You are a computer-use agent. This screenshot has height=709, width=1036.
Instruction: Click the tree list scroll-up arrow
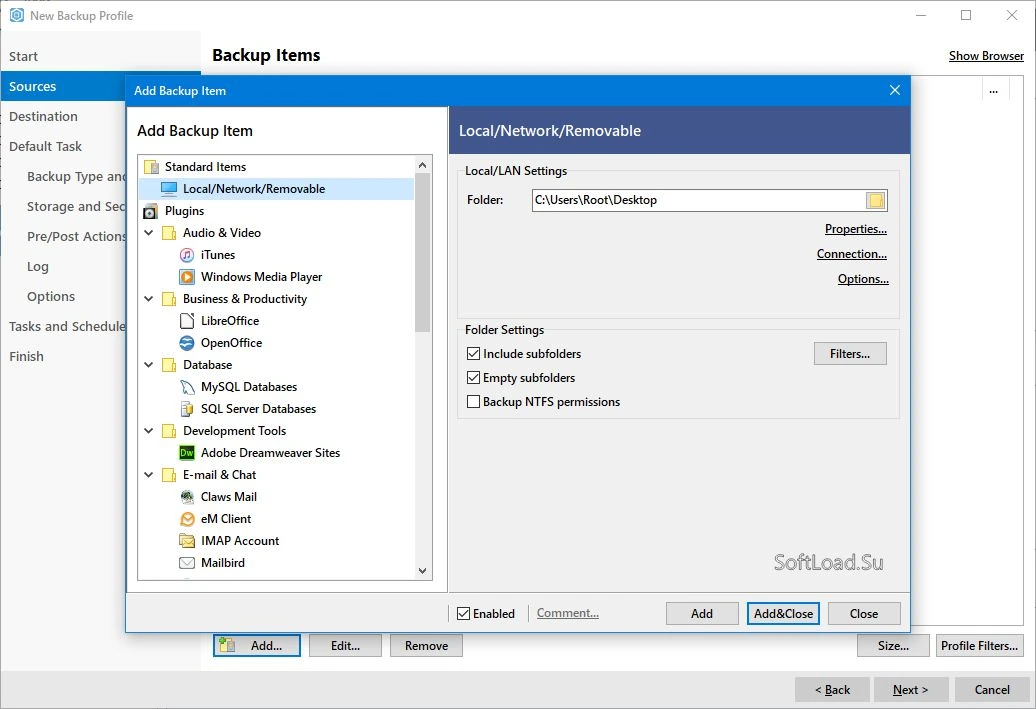(423, 165)
